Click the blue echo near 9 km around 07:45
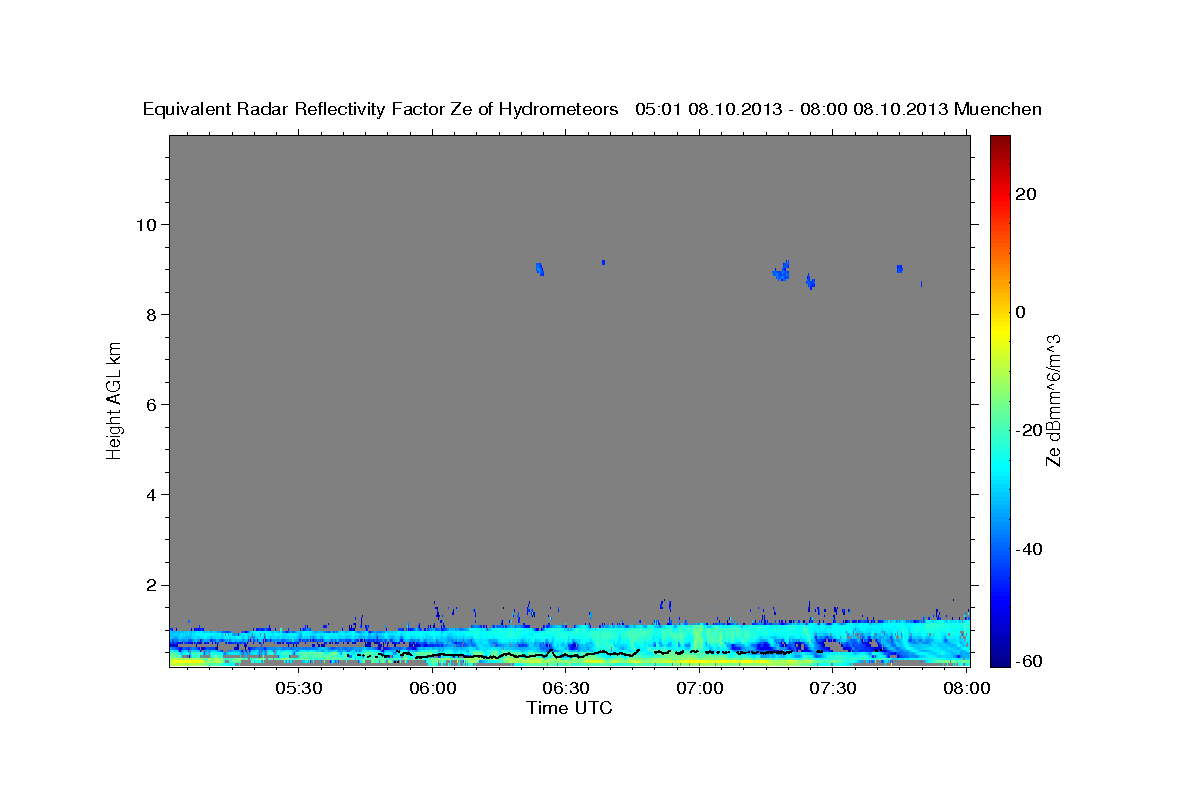Viewport: 1200px width, 800px height. [900, 268]
